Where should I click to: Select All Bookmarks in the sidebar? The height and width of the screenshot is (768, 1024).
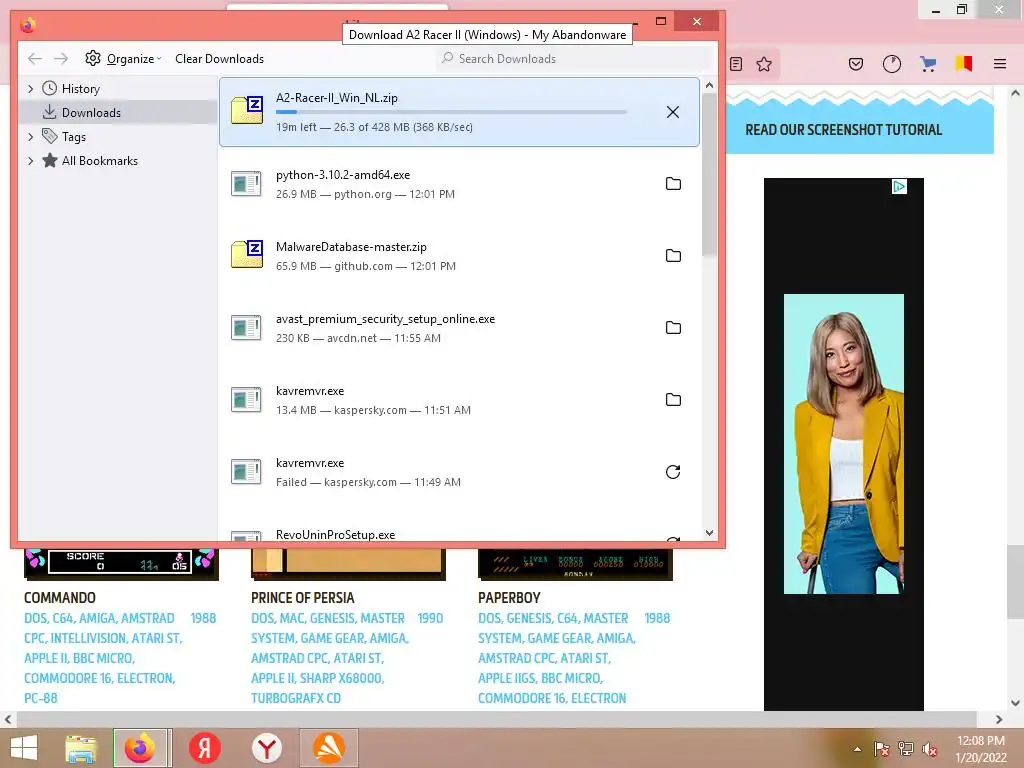(x=99, y=161)
